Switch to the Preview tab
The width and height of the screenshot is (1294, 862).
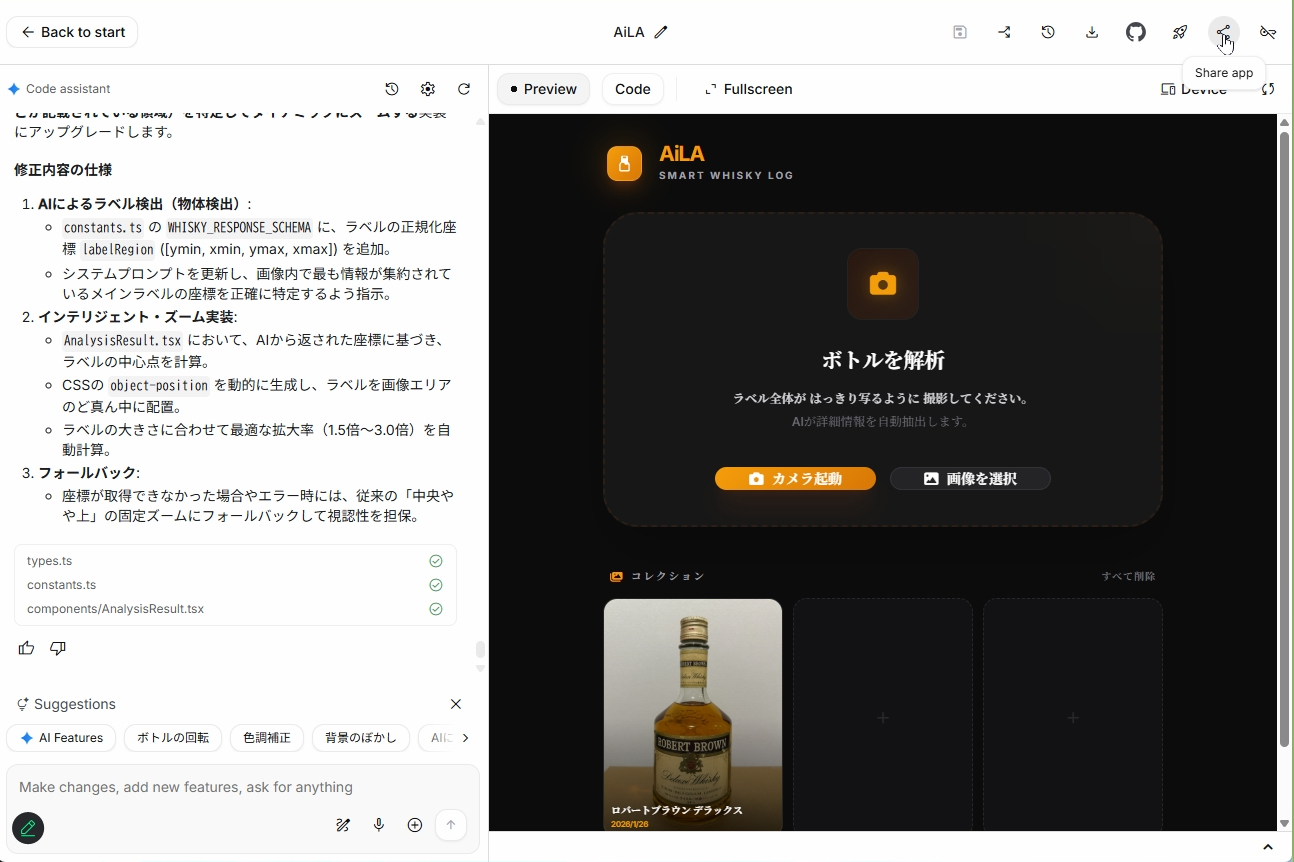click(x=543, y=89)
